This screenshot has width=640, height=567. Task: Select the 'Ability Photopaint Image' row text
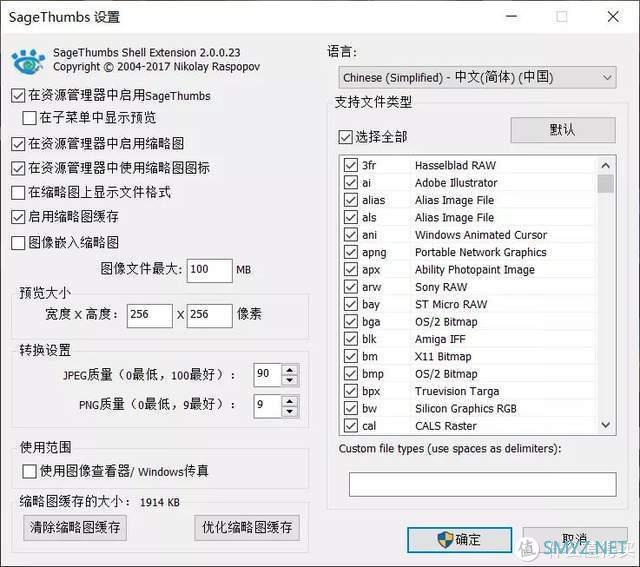click(x=475, y=270)
